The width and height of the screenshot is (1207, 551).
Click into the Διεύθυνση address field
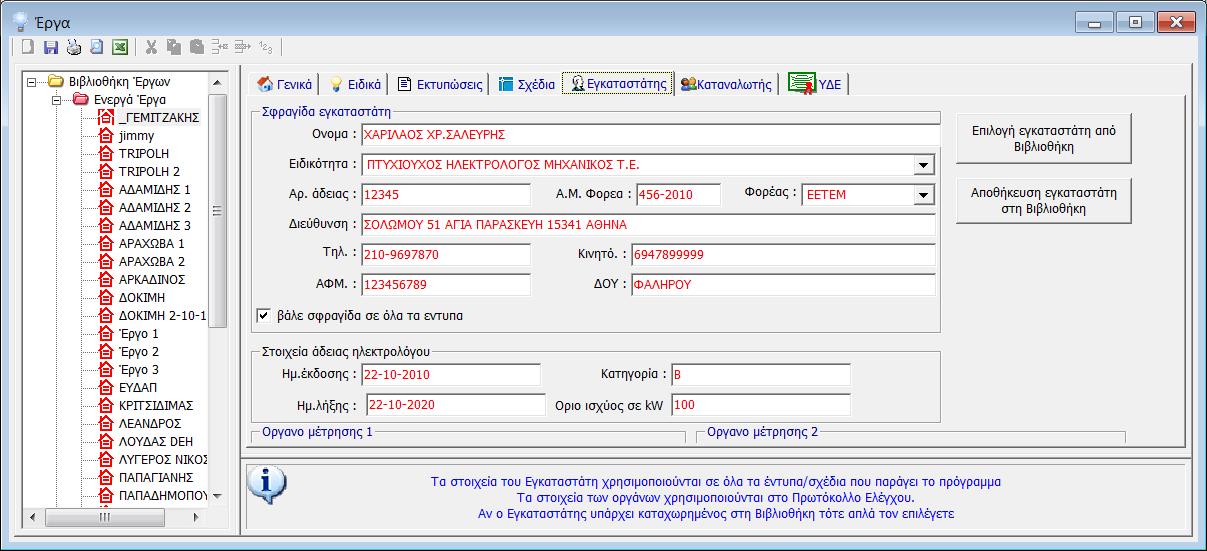[647, 225]
